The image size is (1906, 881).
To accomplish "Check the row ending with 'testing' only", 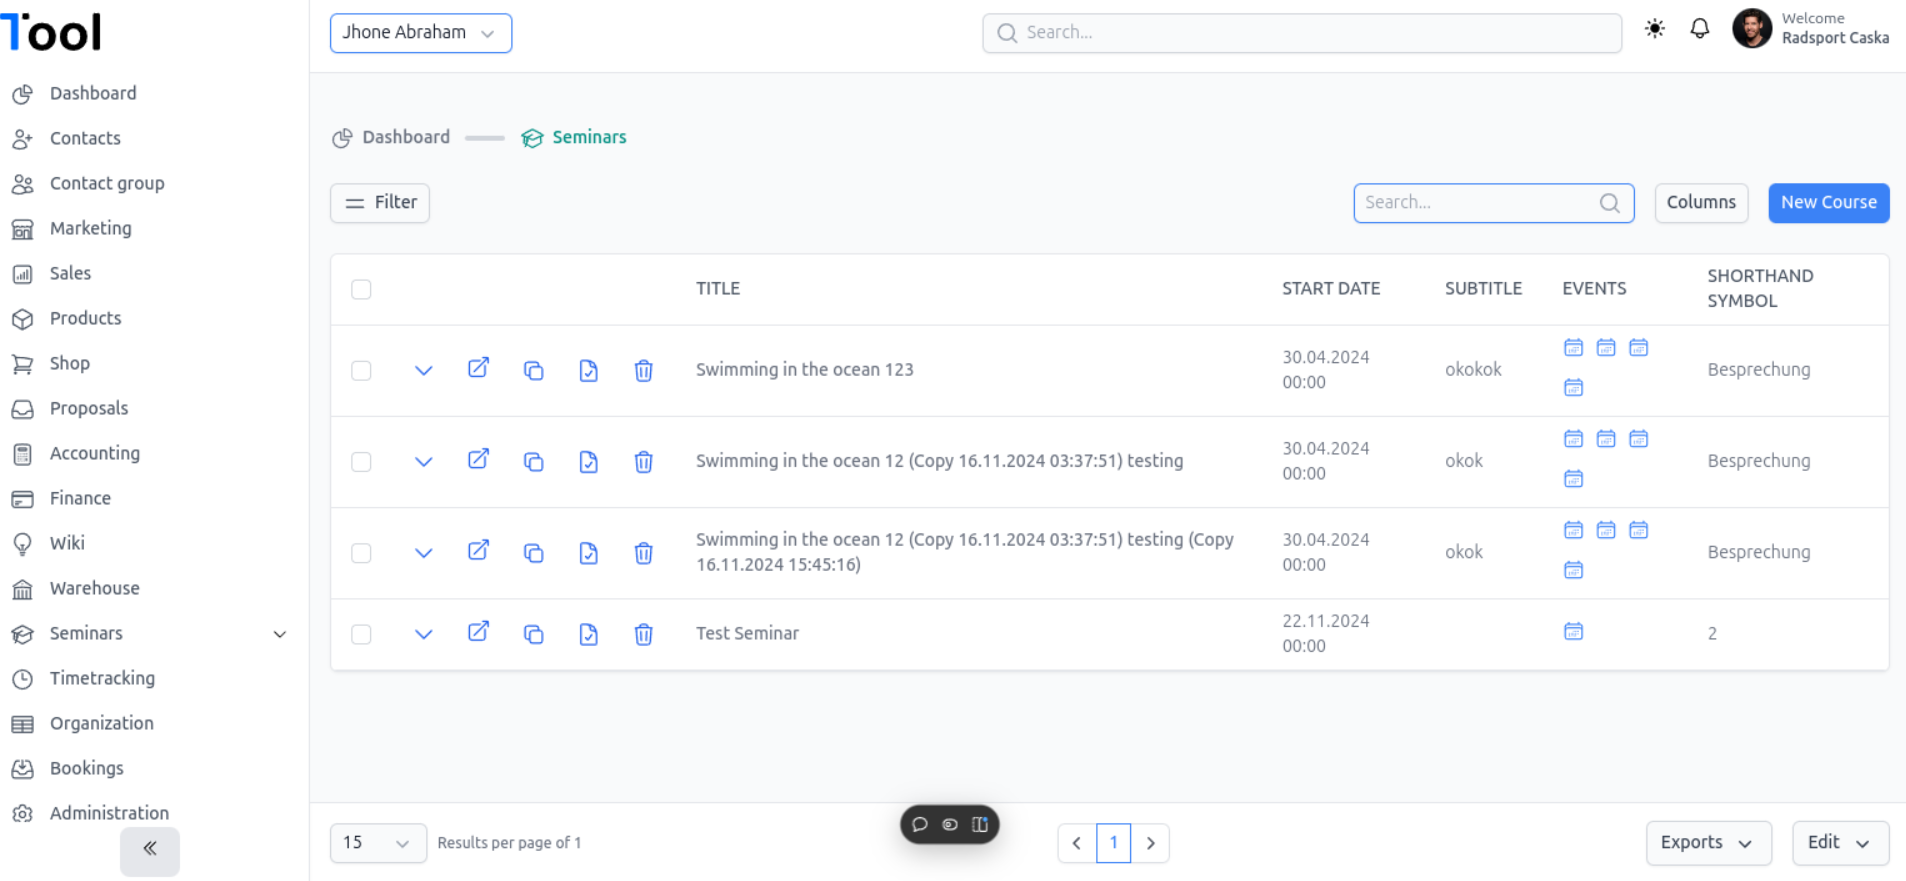I will coord(361,461).
